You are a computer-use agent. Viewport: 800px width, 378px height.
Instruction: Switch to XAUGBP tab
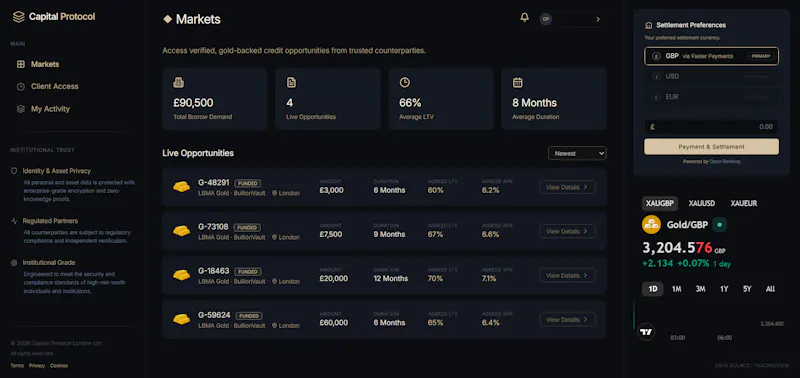(660, 204)
